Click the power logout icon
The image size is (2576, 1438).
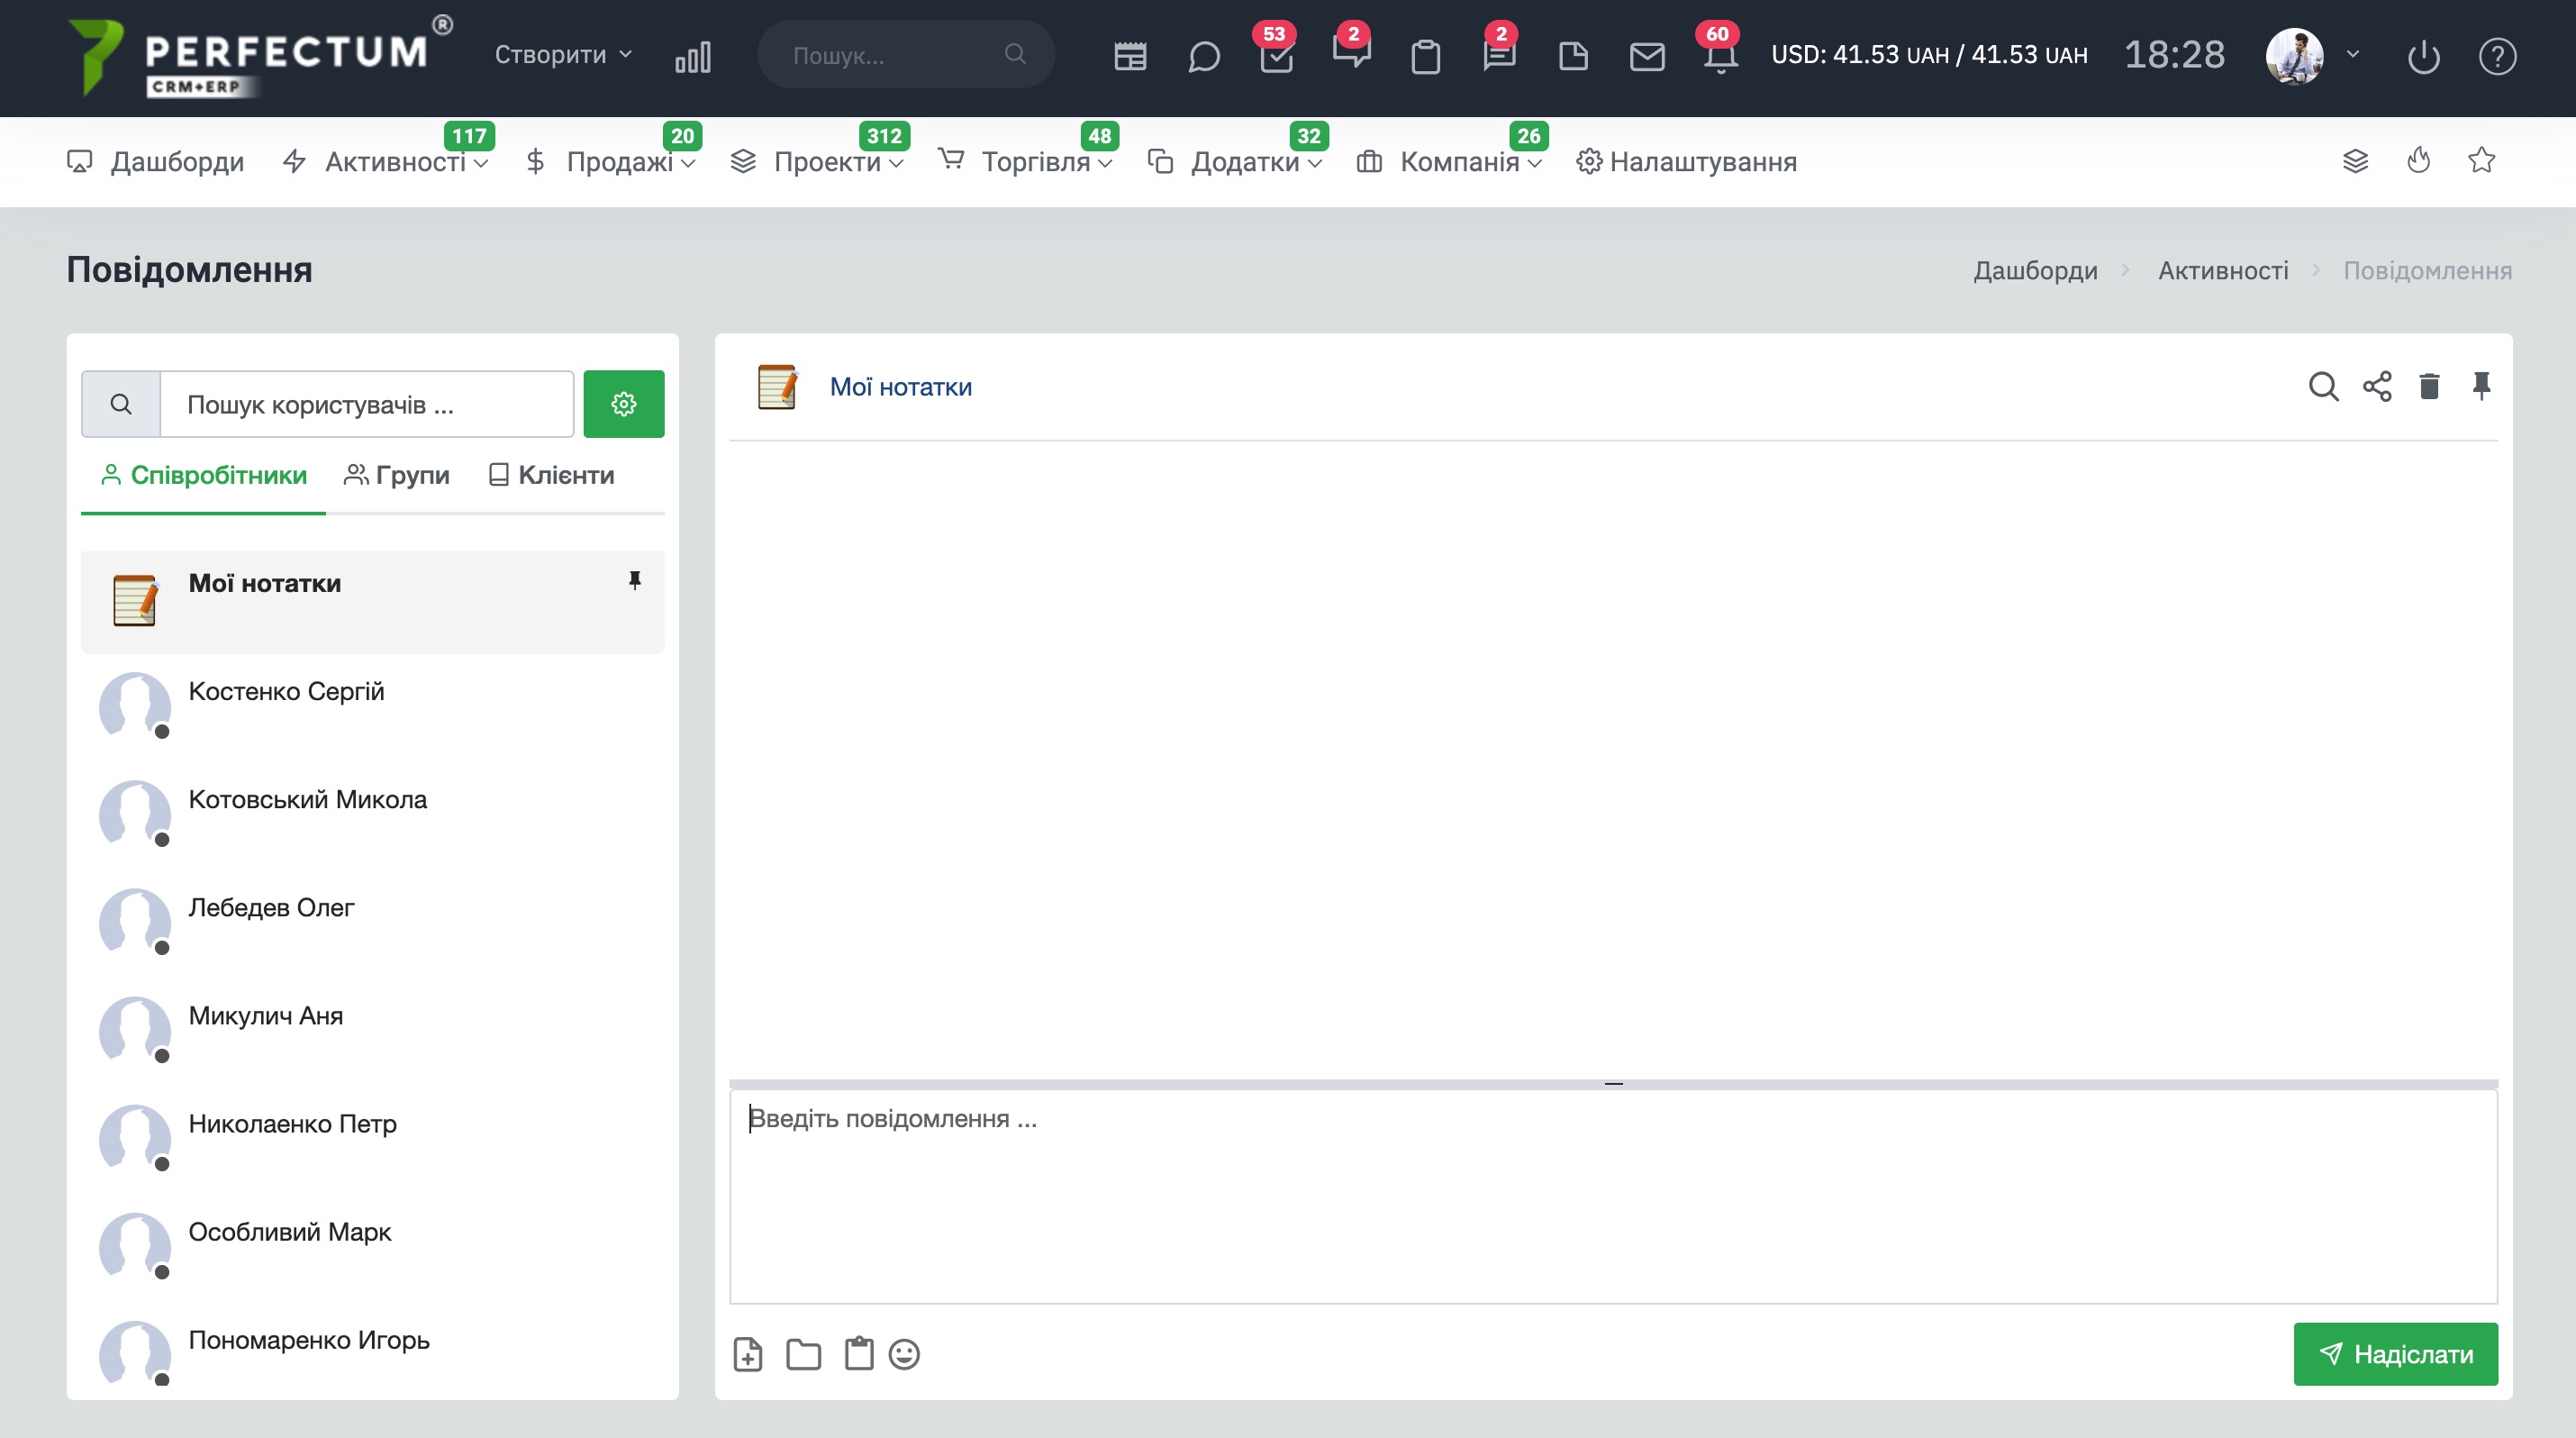[x=2424, y=56]
